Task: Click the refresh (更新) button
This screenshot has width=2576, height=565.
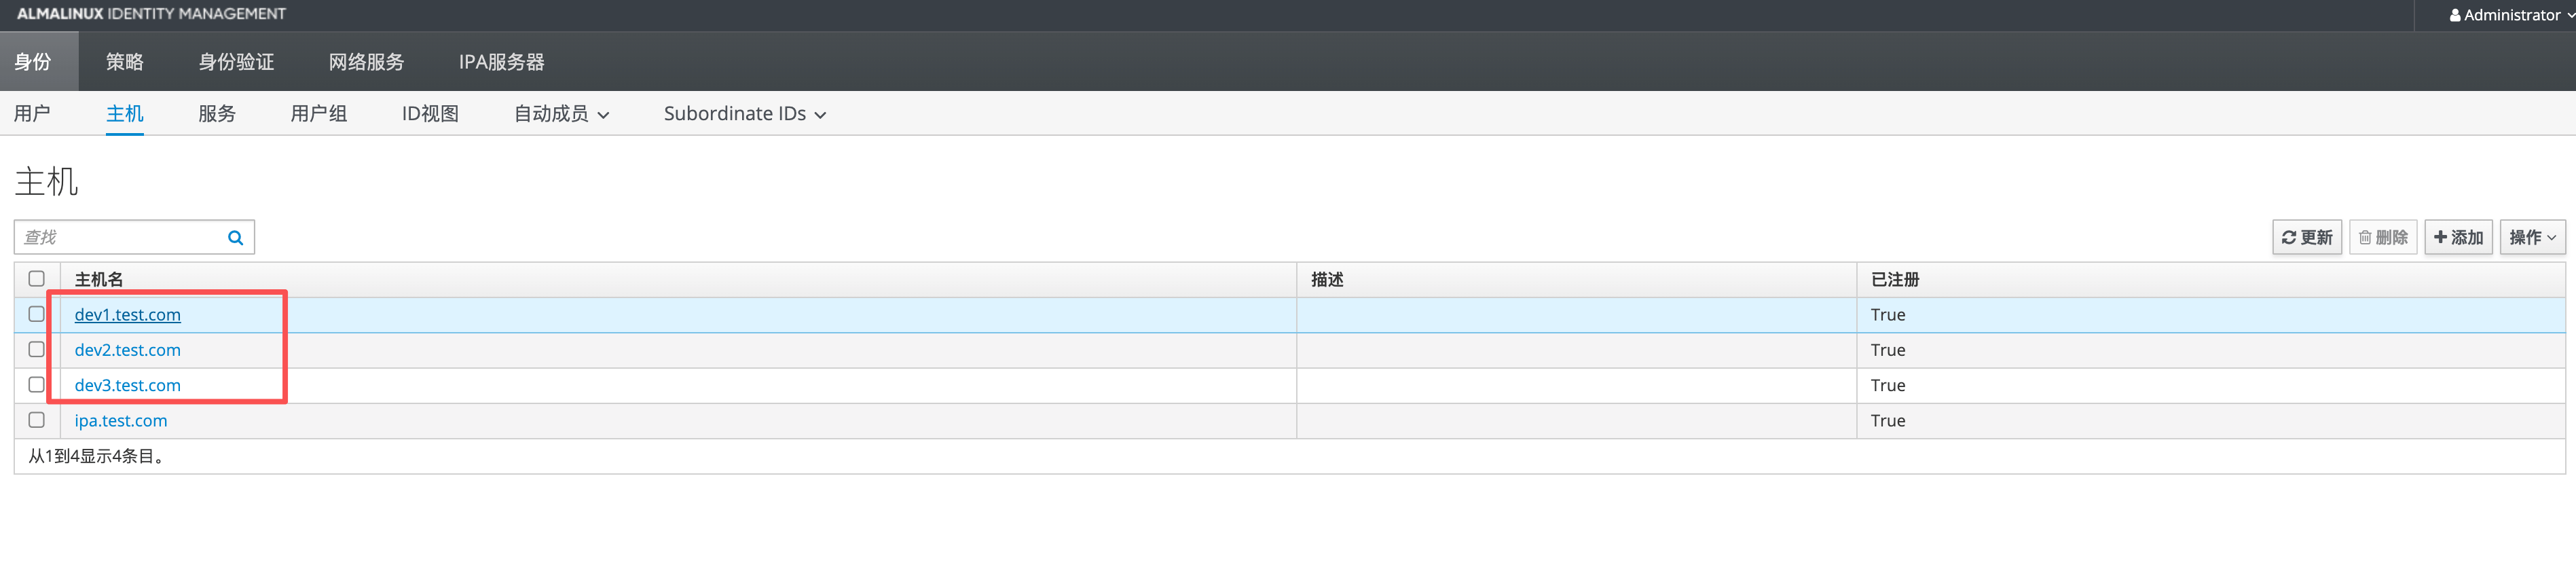Action: 2306,237
